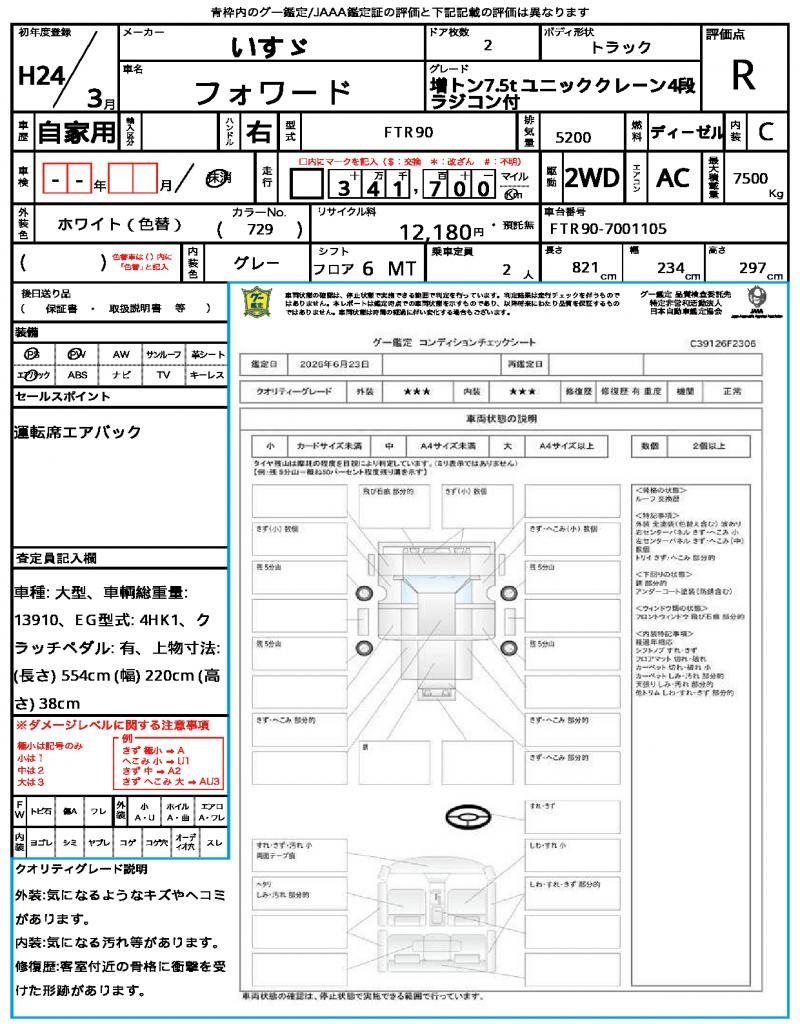Click the circled Km unit mark

[514, 193]
